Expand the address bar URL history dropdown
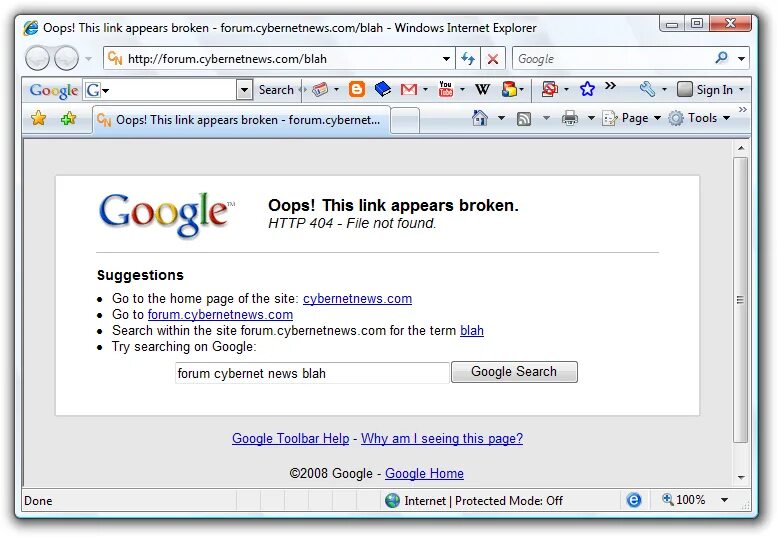The image size is (777, 537). pos(446,59)
